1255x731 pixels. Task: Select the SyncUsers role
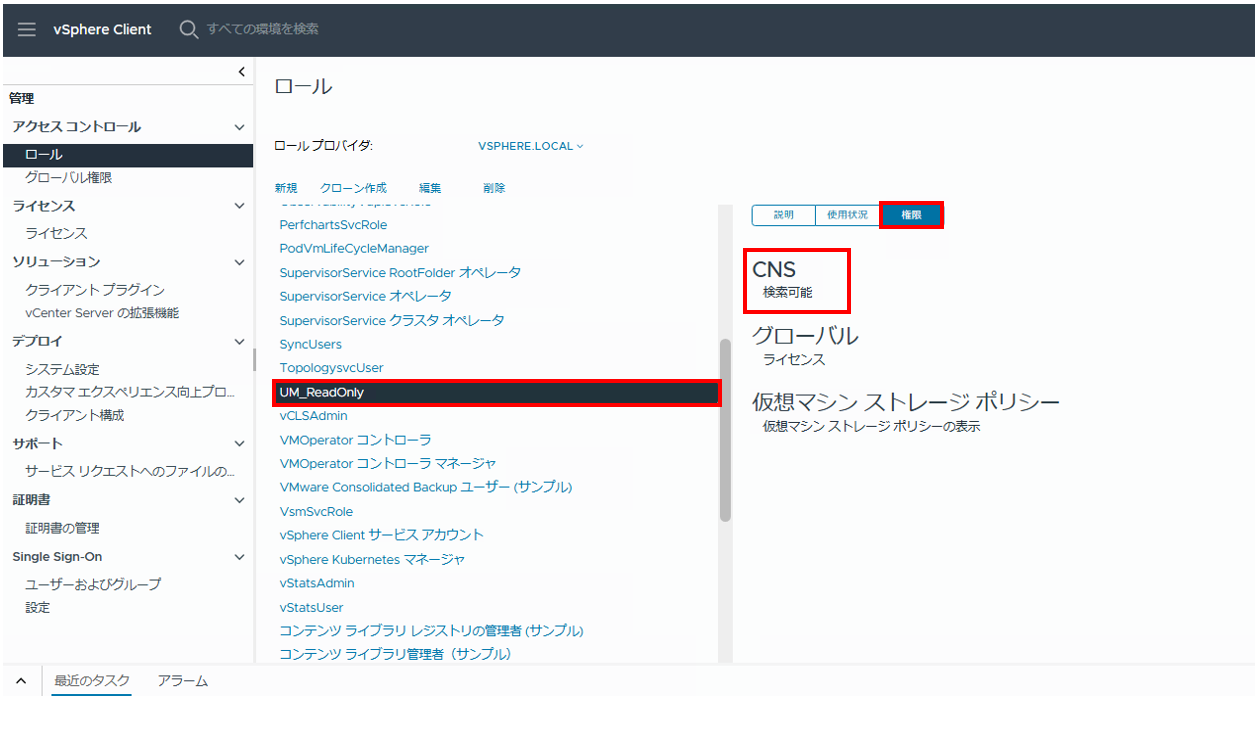pyautogui.click(x=310, y=344)
